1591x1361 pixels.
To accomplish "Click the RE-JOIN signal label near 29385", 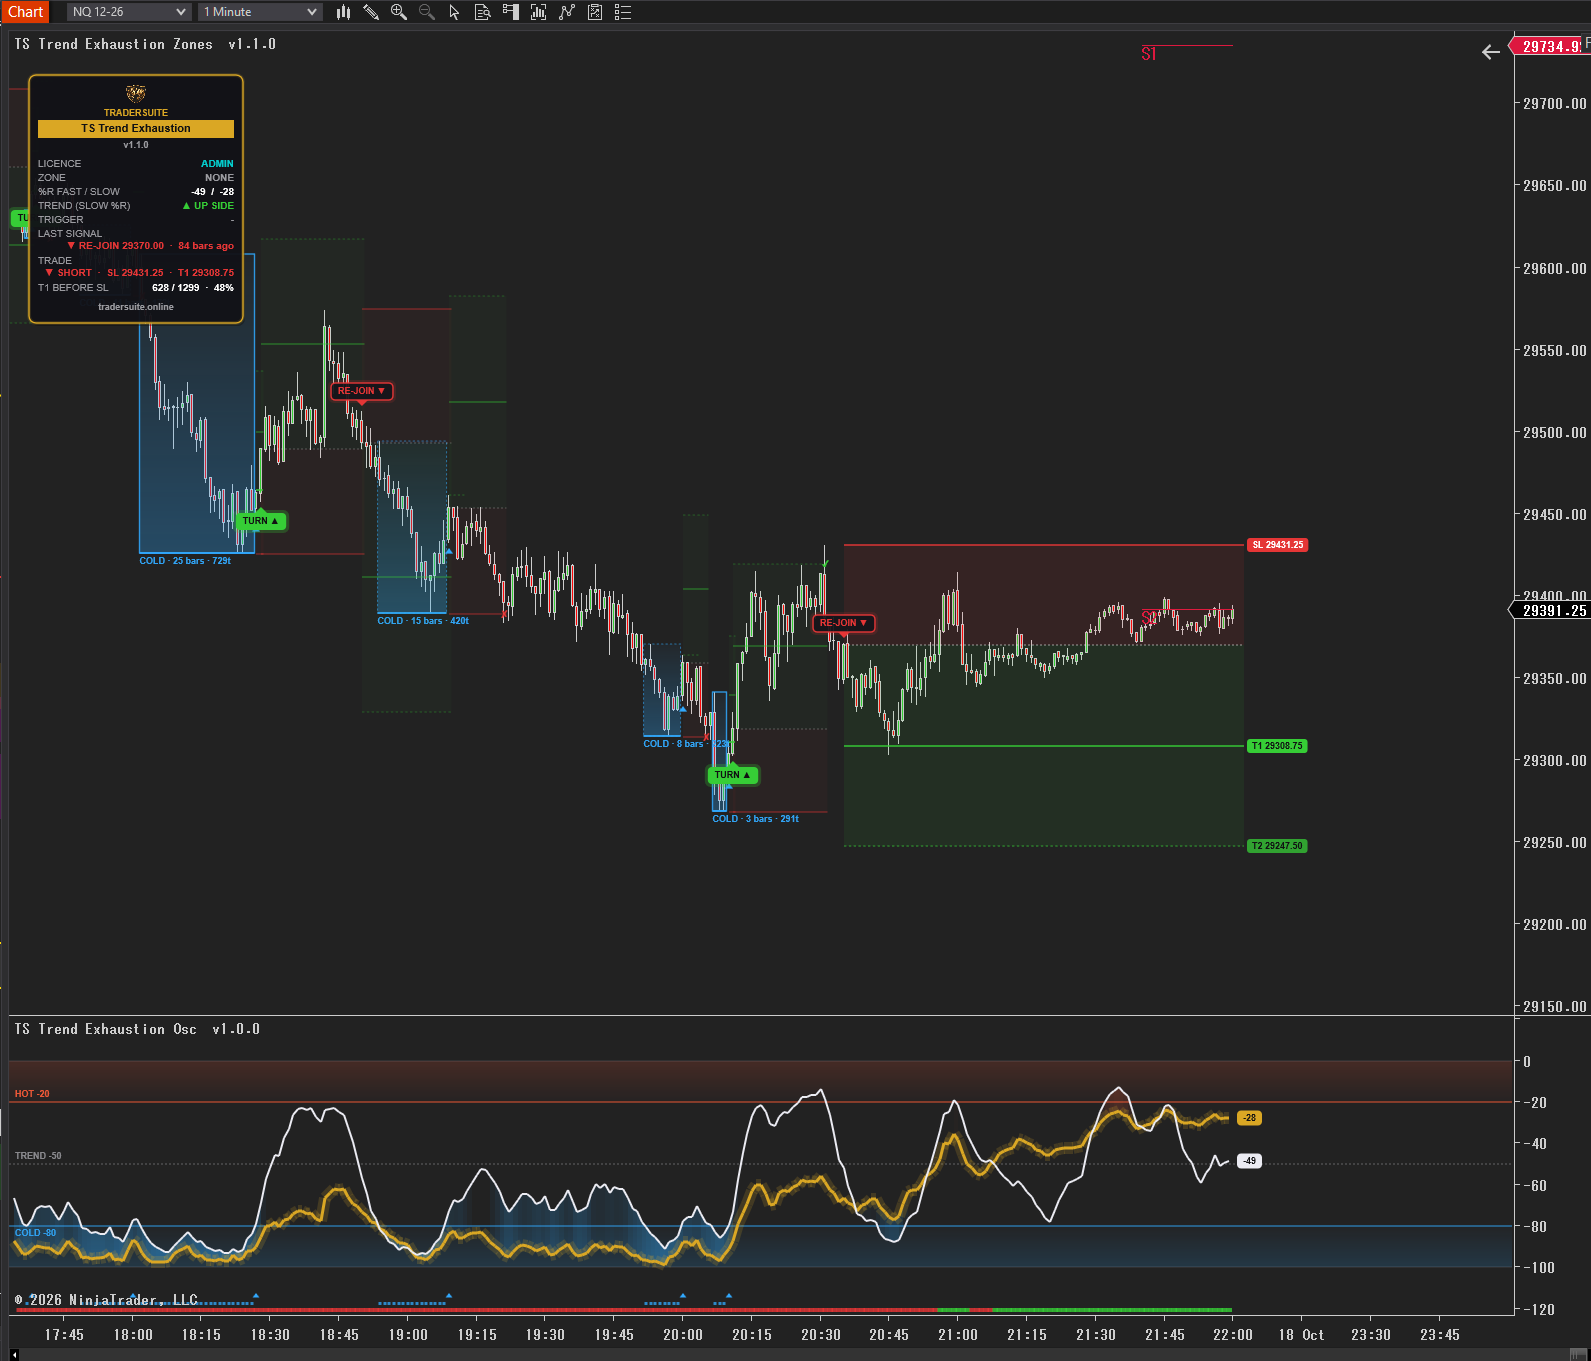I will tap(844, 623).
